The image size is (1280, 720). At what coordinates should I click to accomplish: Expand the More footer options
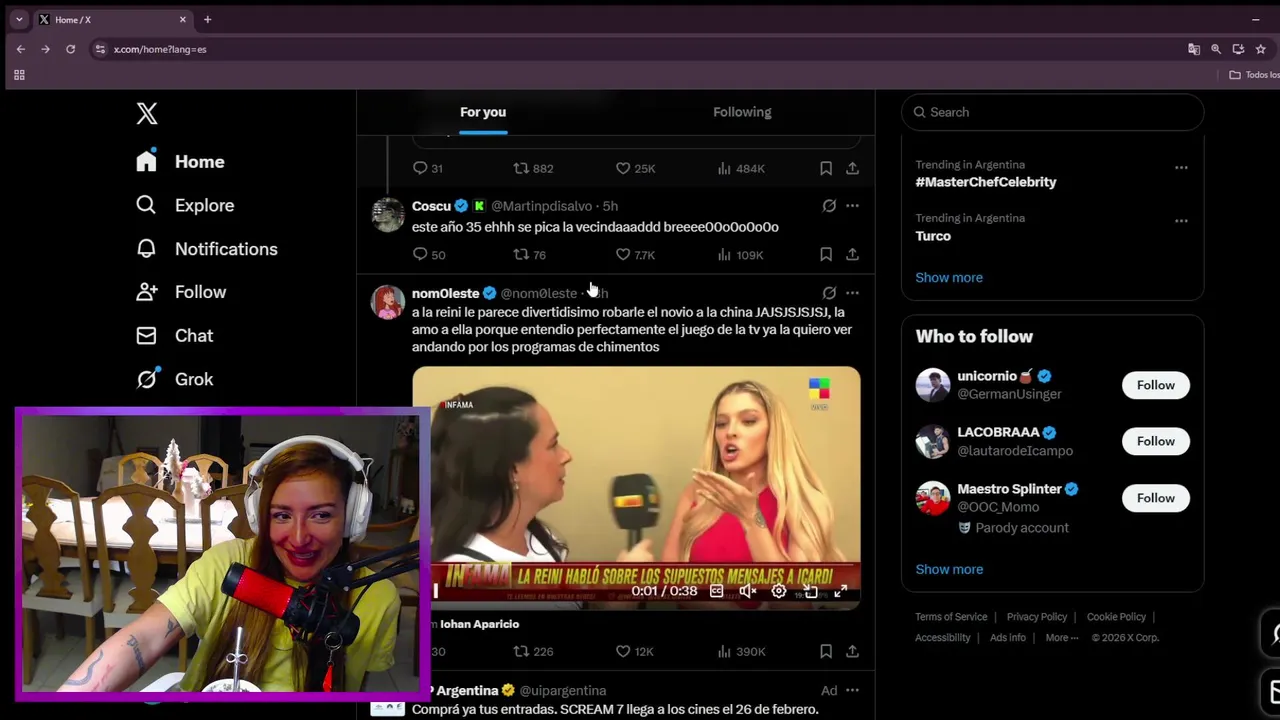pyautogui.click(x=1062, y=638)
